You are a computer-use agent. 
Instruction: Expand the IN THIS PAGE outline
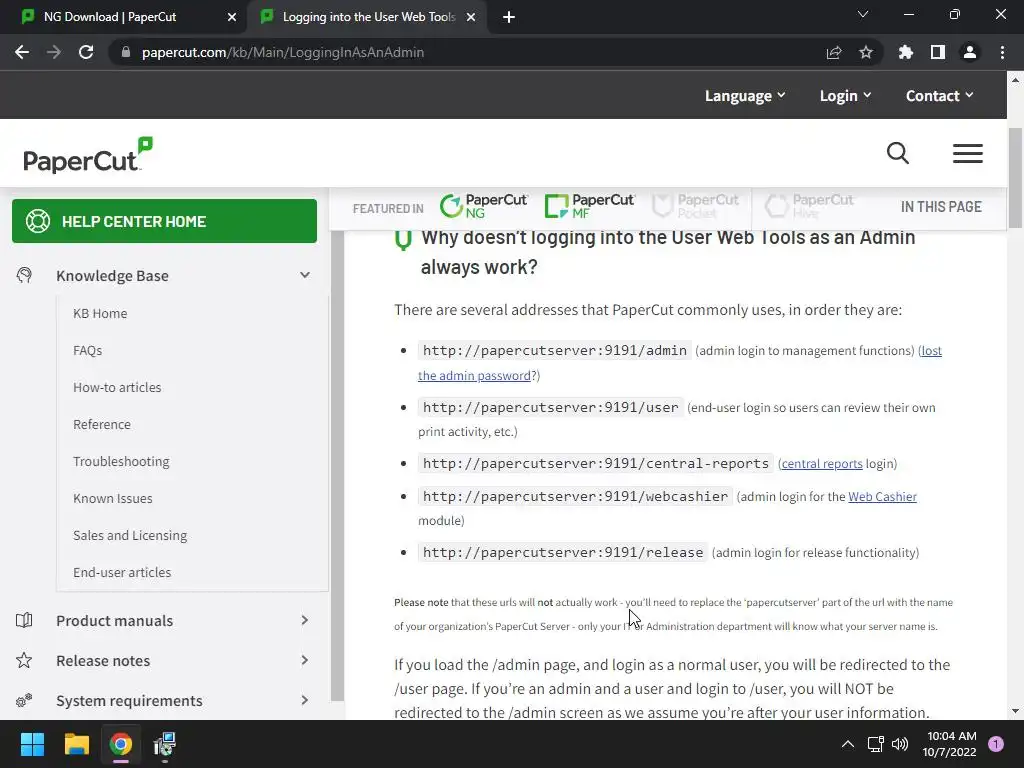[x=941, y=206]
